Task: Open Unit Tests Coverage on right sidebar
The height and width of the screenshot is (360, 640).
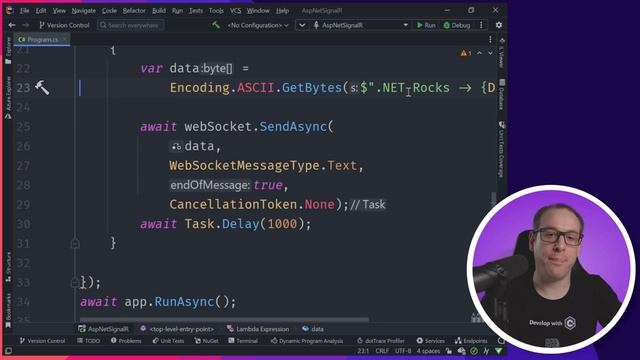Action: (x=502, y=149)
